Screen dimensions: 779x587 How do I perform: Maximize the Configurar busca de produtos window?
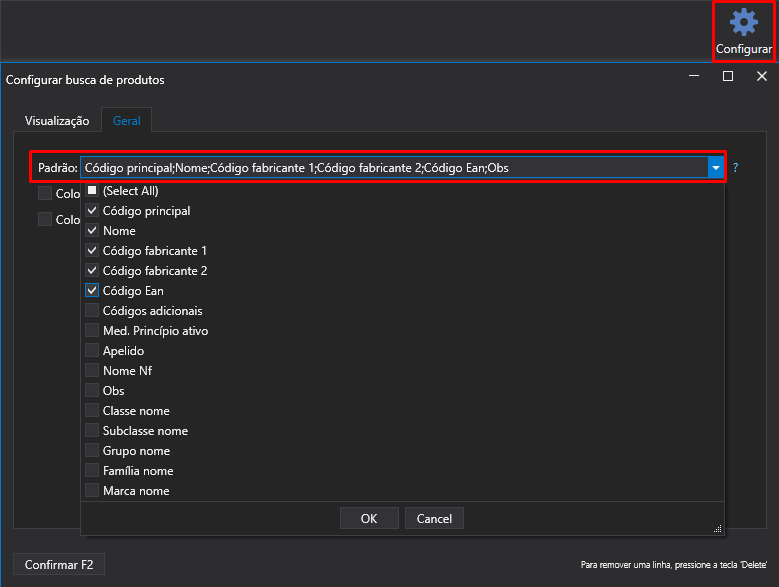coord(728,76)
